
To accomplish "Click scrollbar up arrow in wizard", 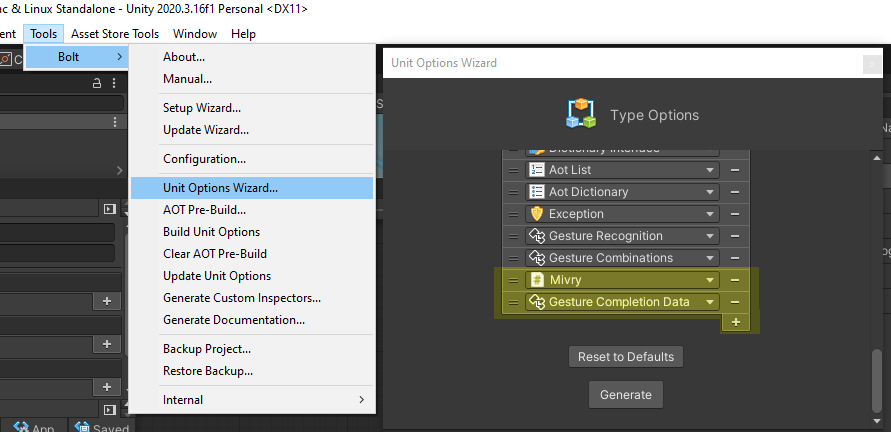I will pos(878,157).
